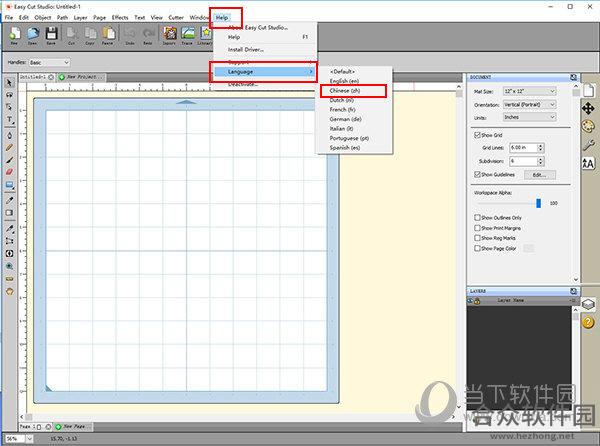The height and width of the screenshot is (446, 600).
Task: Choose Spanish (es) language
Action: 345,148
